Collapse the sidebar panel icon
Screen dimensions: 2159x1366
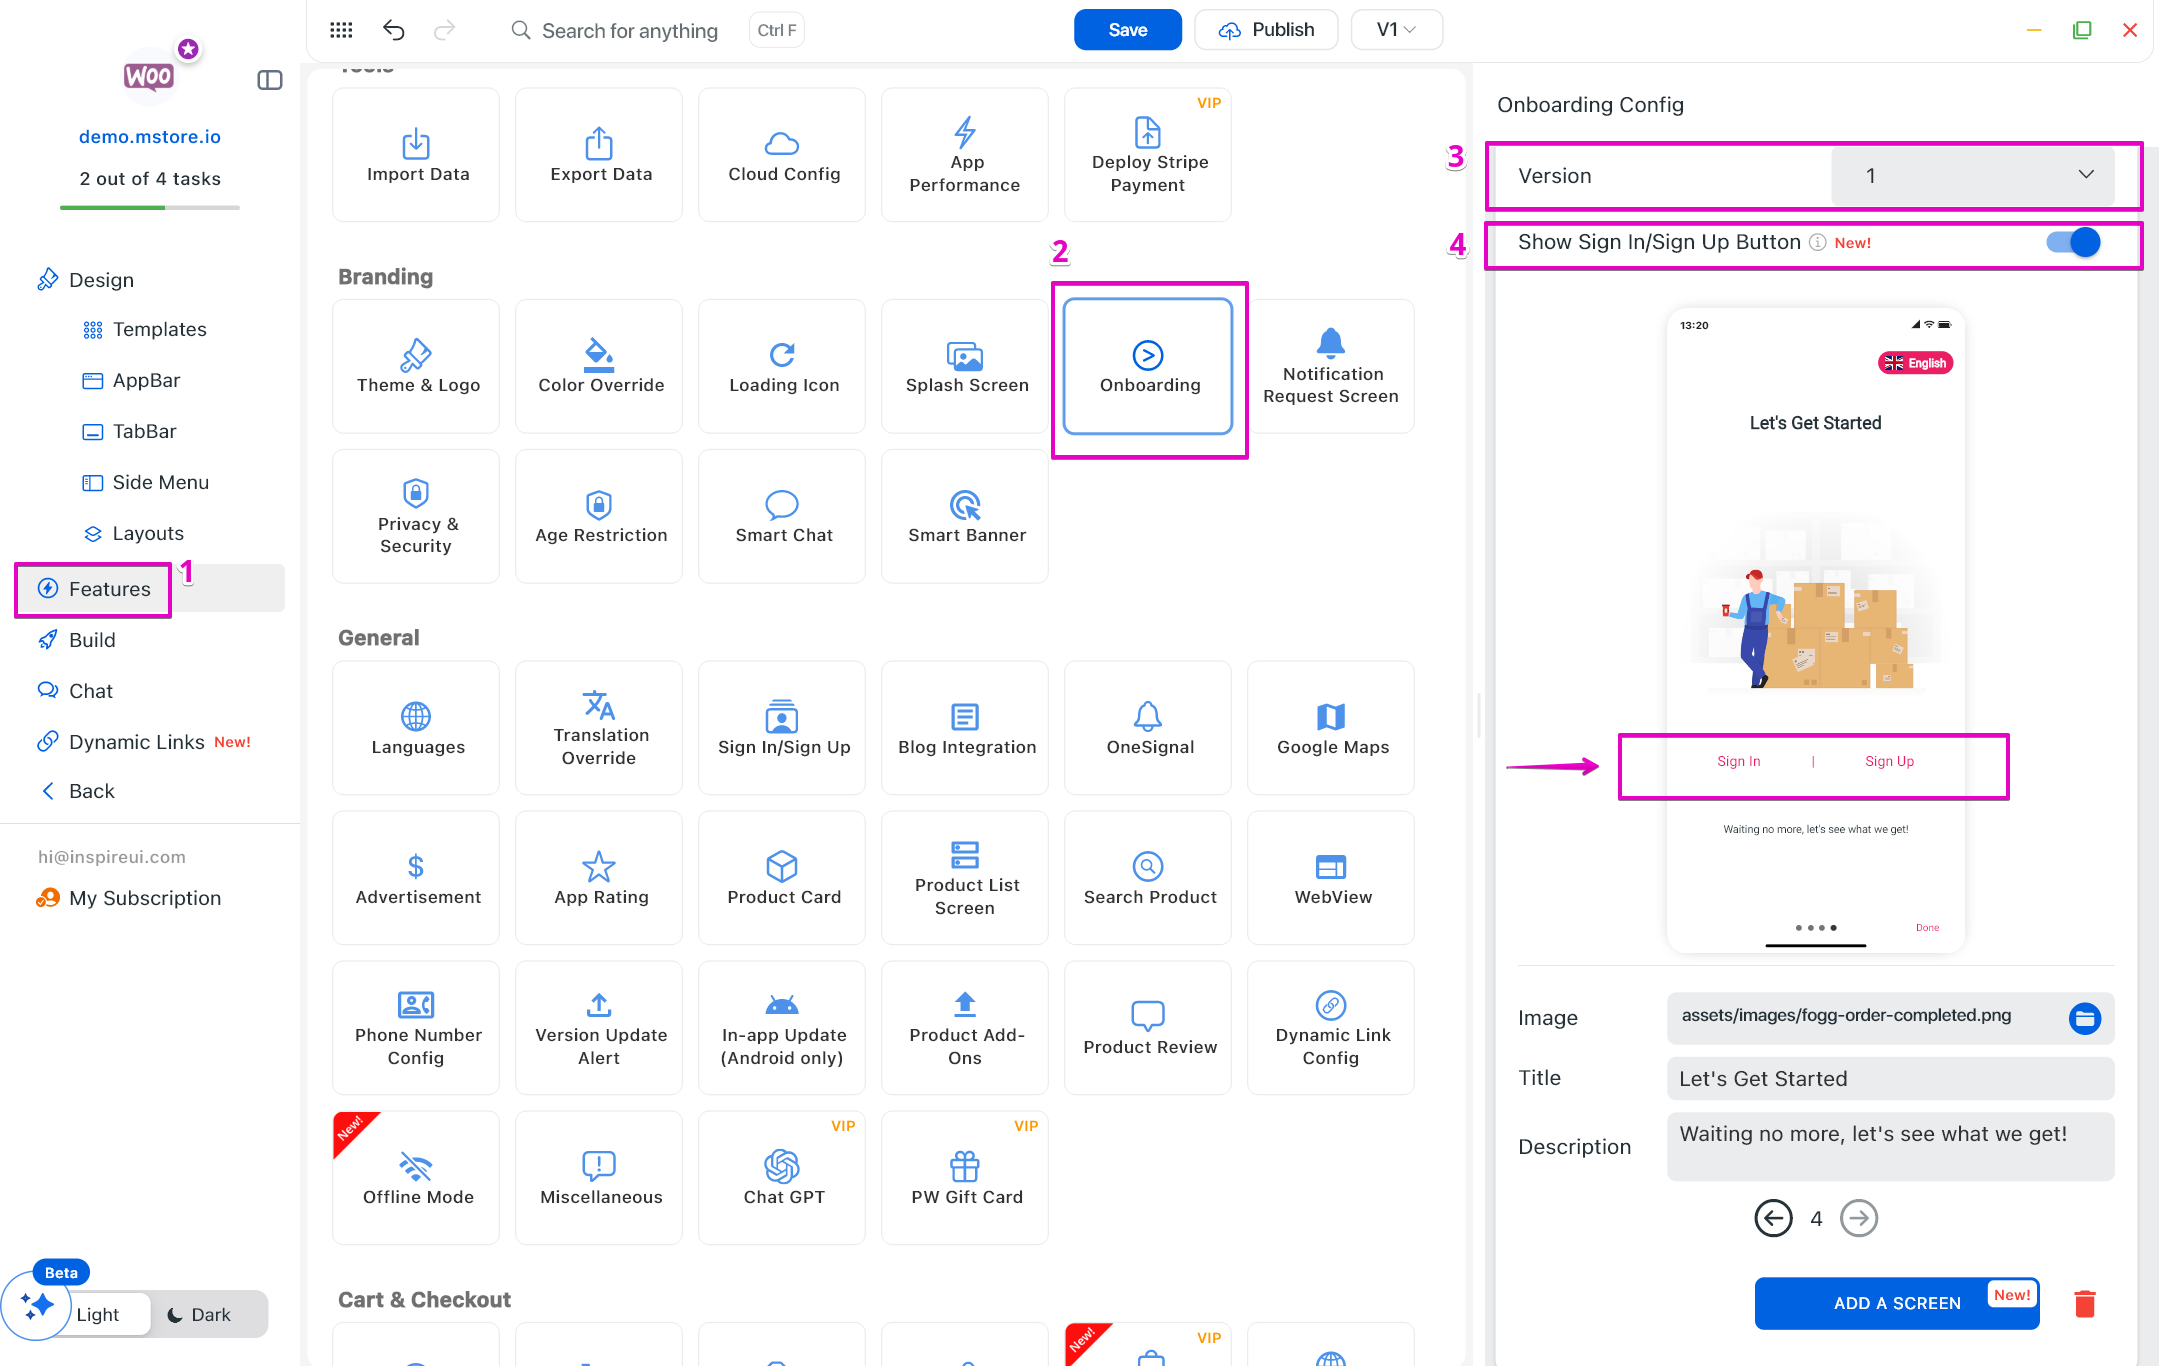[x=270, y=80]
